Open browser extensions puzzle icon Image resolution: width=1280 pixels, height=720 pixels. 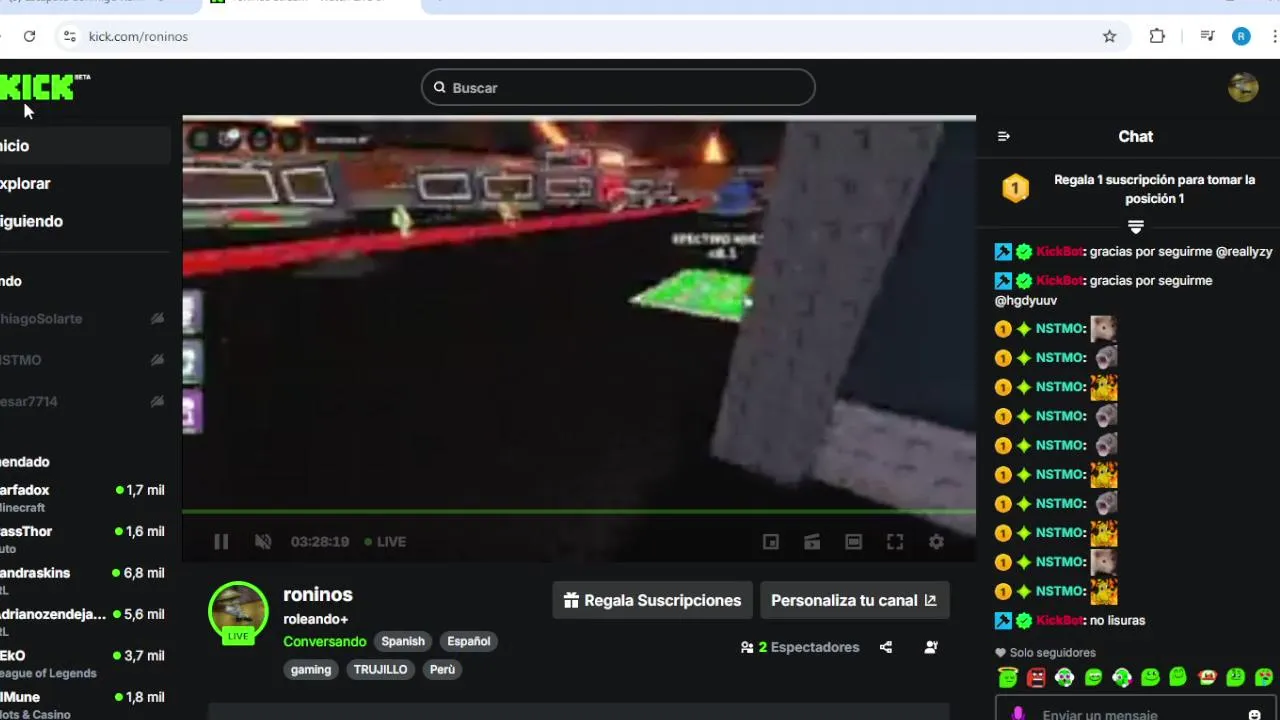pos(1157,36)
